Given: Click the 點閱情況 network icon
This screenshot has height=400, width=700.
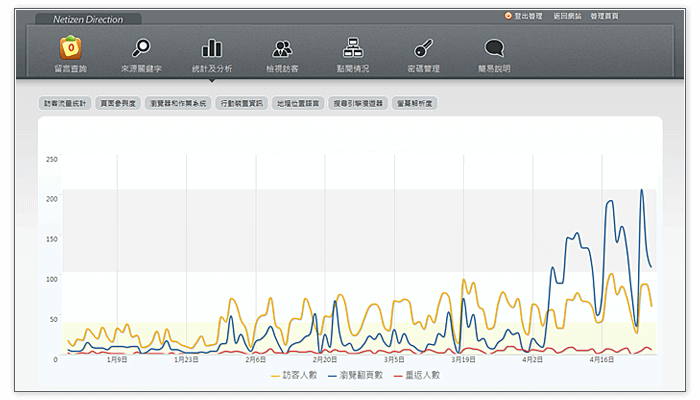Looking at the screenshot, I should pyautogui.click(x=353, y=48).
